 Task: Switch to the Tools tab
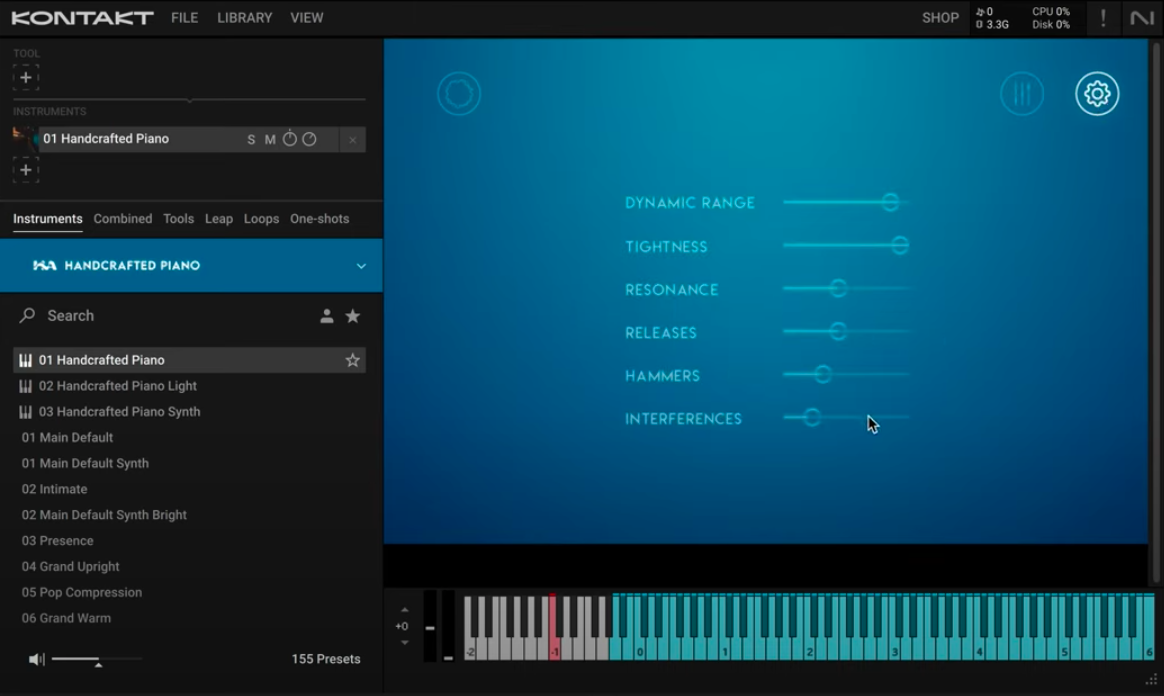click(178, 219)
